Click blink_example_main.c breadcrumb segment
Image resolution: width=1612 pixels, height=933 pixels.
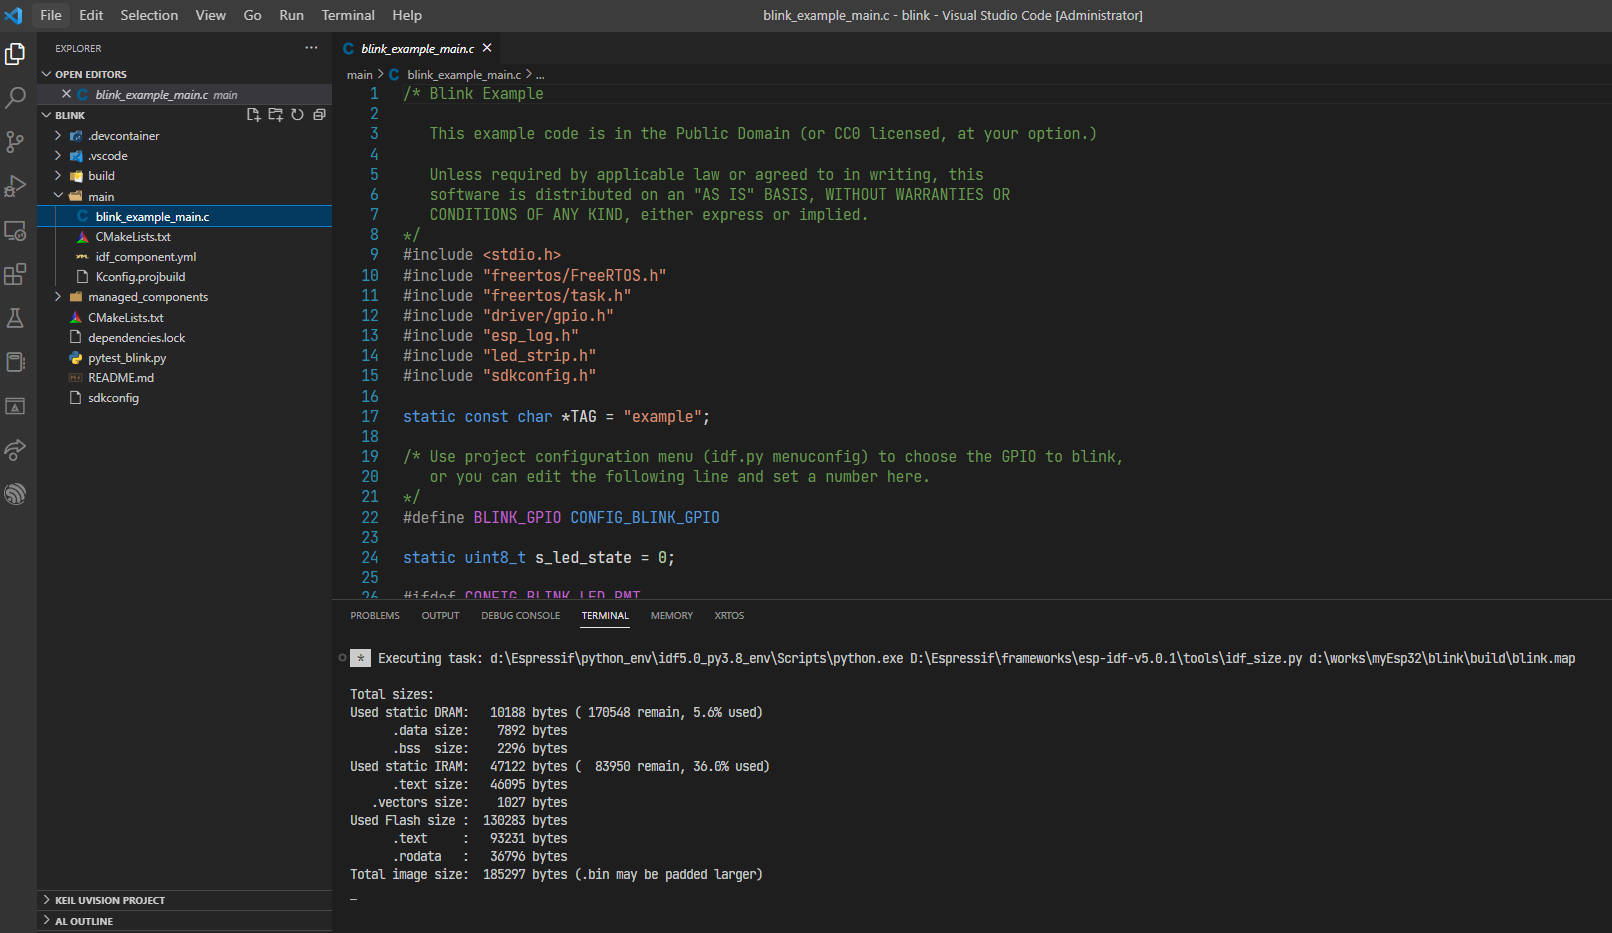[463, 75]
